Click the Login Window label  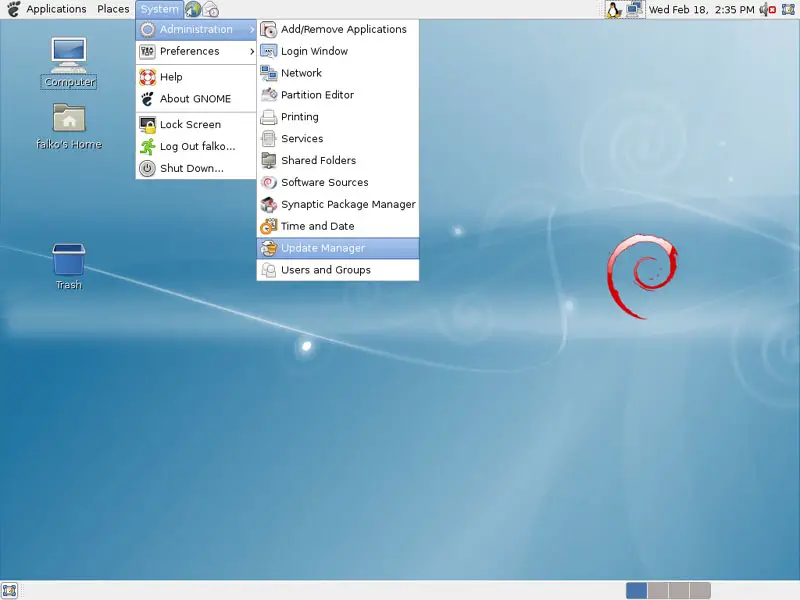click(x=314, y=52)
